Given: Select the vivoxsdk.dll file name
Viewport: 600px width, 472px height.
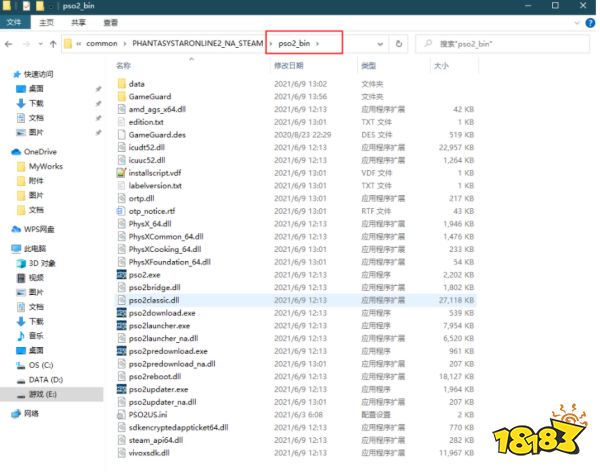Looking at the screenshot, I should (149, 453).
